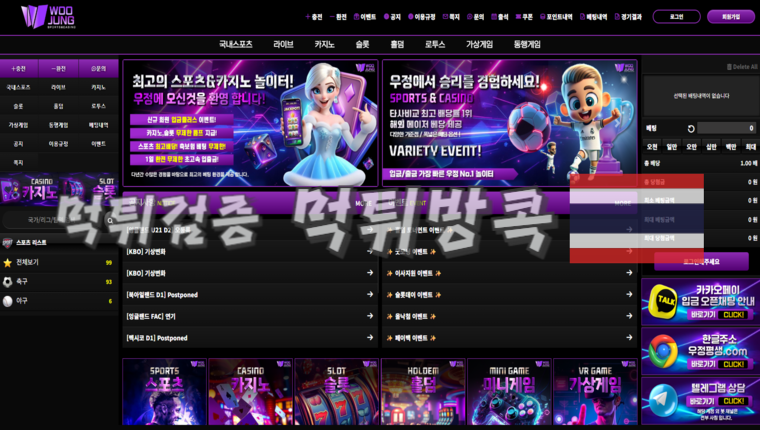Click the 최대 bet amount button
Viewport: 760px width, 430px height.
click(x=750, y=146)
